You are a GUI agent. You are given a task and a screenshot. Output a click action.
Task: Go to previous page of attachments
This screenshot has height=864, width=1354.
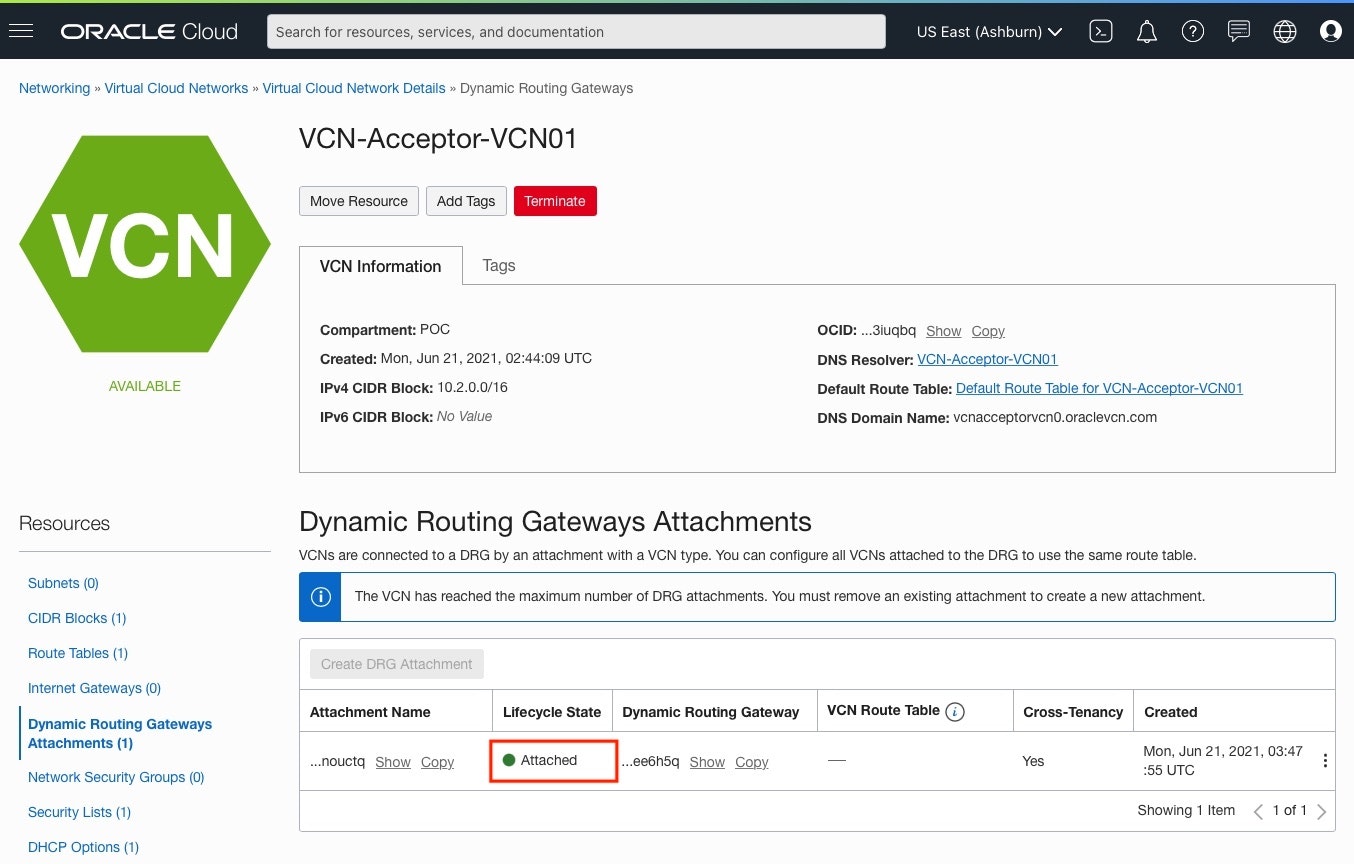point(1259,811)
